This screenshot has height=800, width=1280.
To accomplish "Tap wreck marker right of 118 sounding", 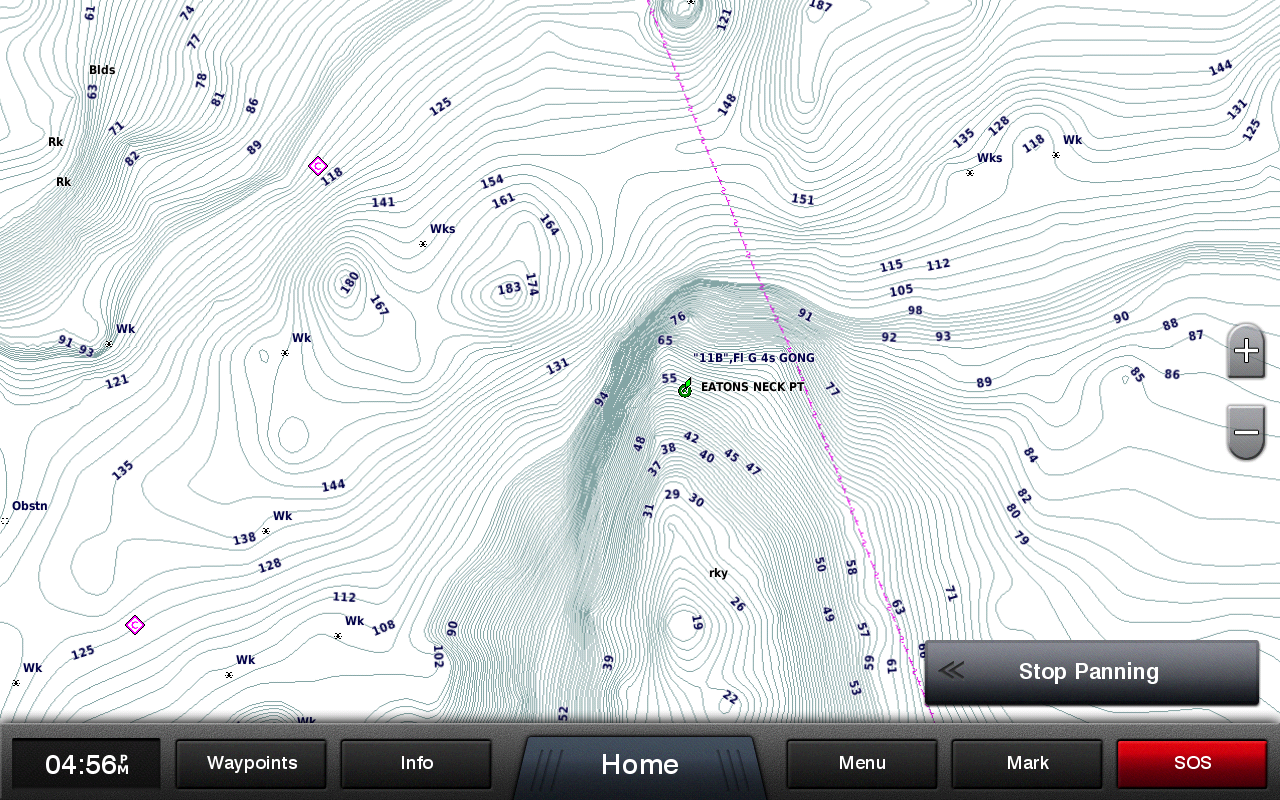I will tap(1055, 155).
